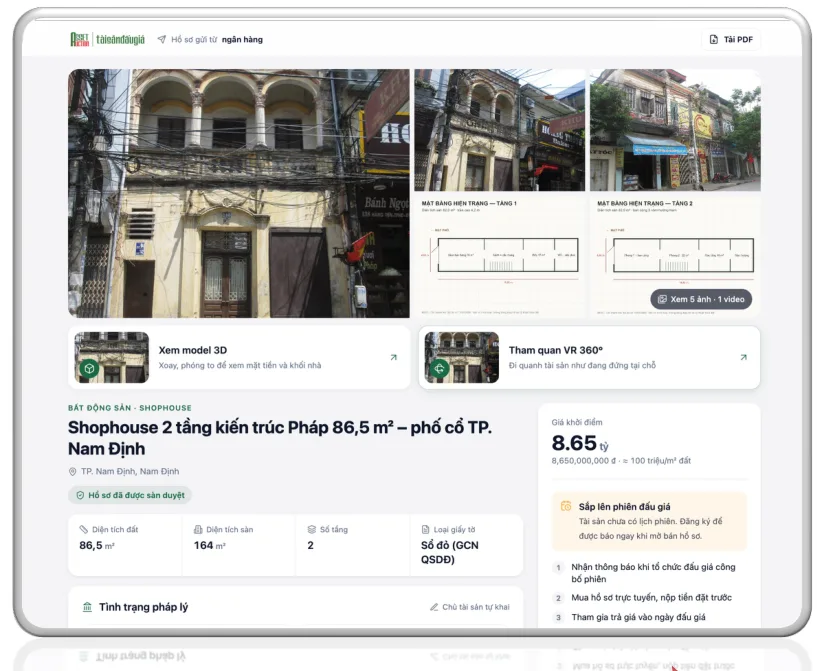Click the pencil icon by Chủ tài sản tự khai

point(434,607)
